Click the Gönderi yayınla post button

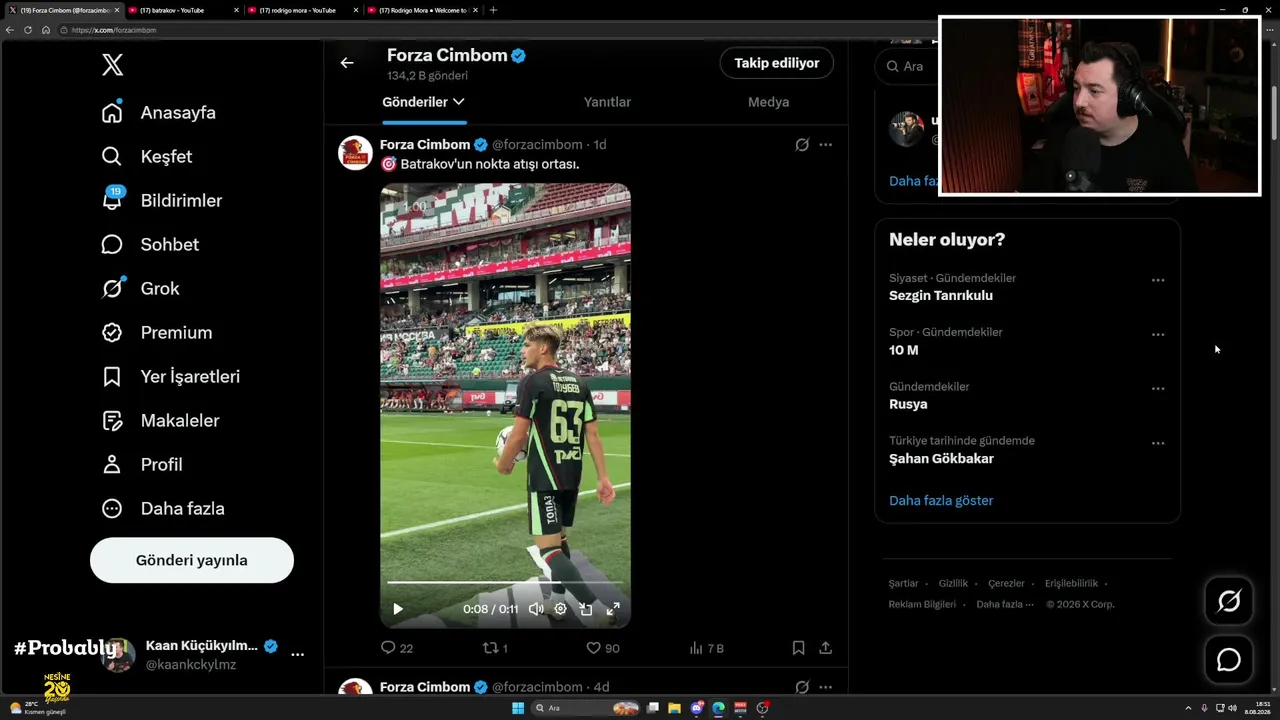[x=192, y=560]
